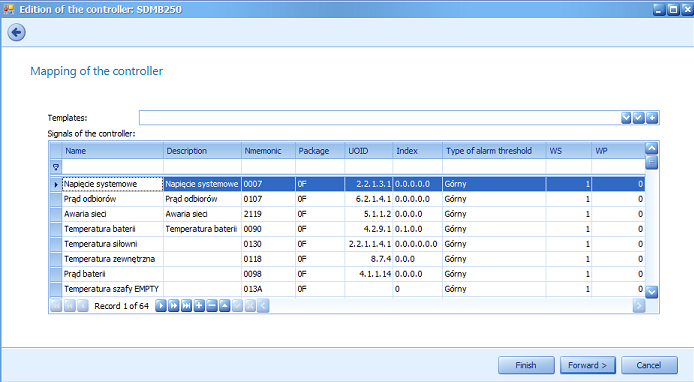Go back with the blue arrow button
This screenshot has height=382, width=694.
point(16,32)
